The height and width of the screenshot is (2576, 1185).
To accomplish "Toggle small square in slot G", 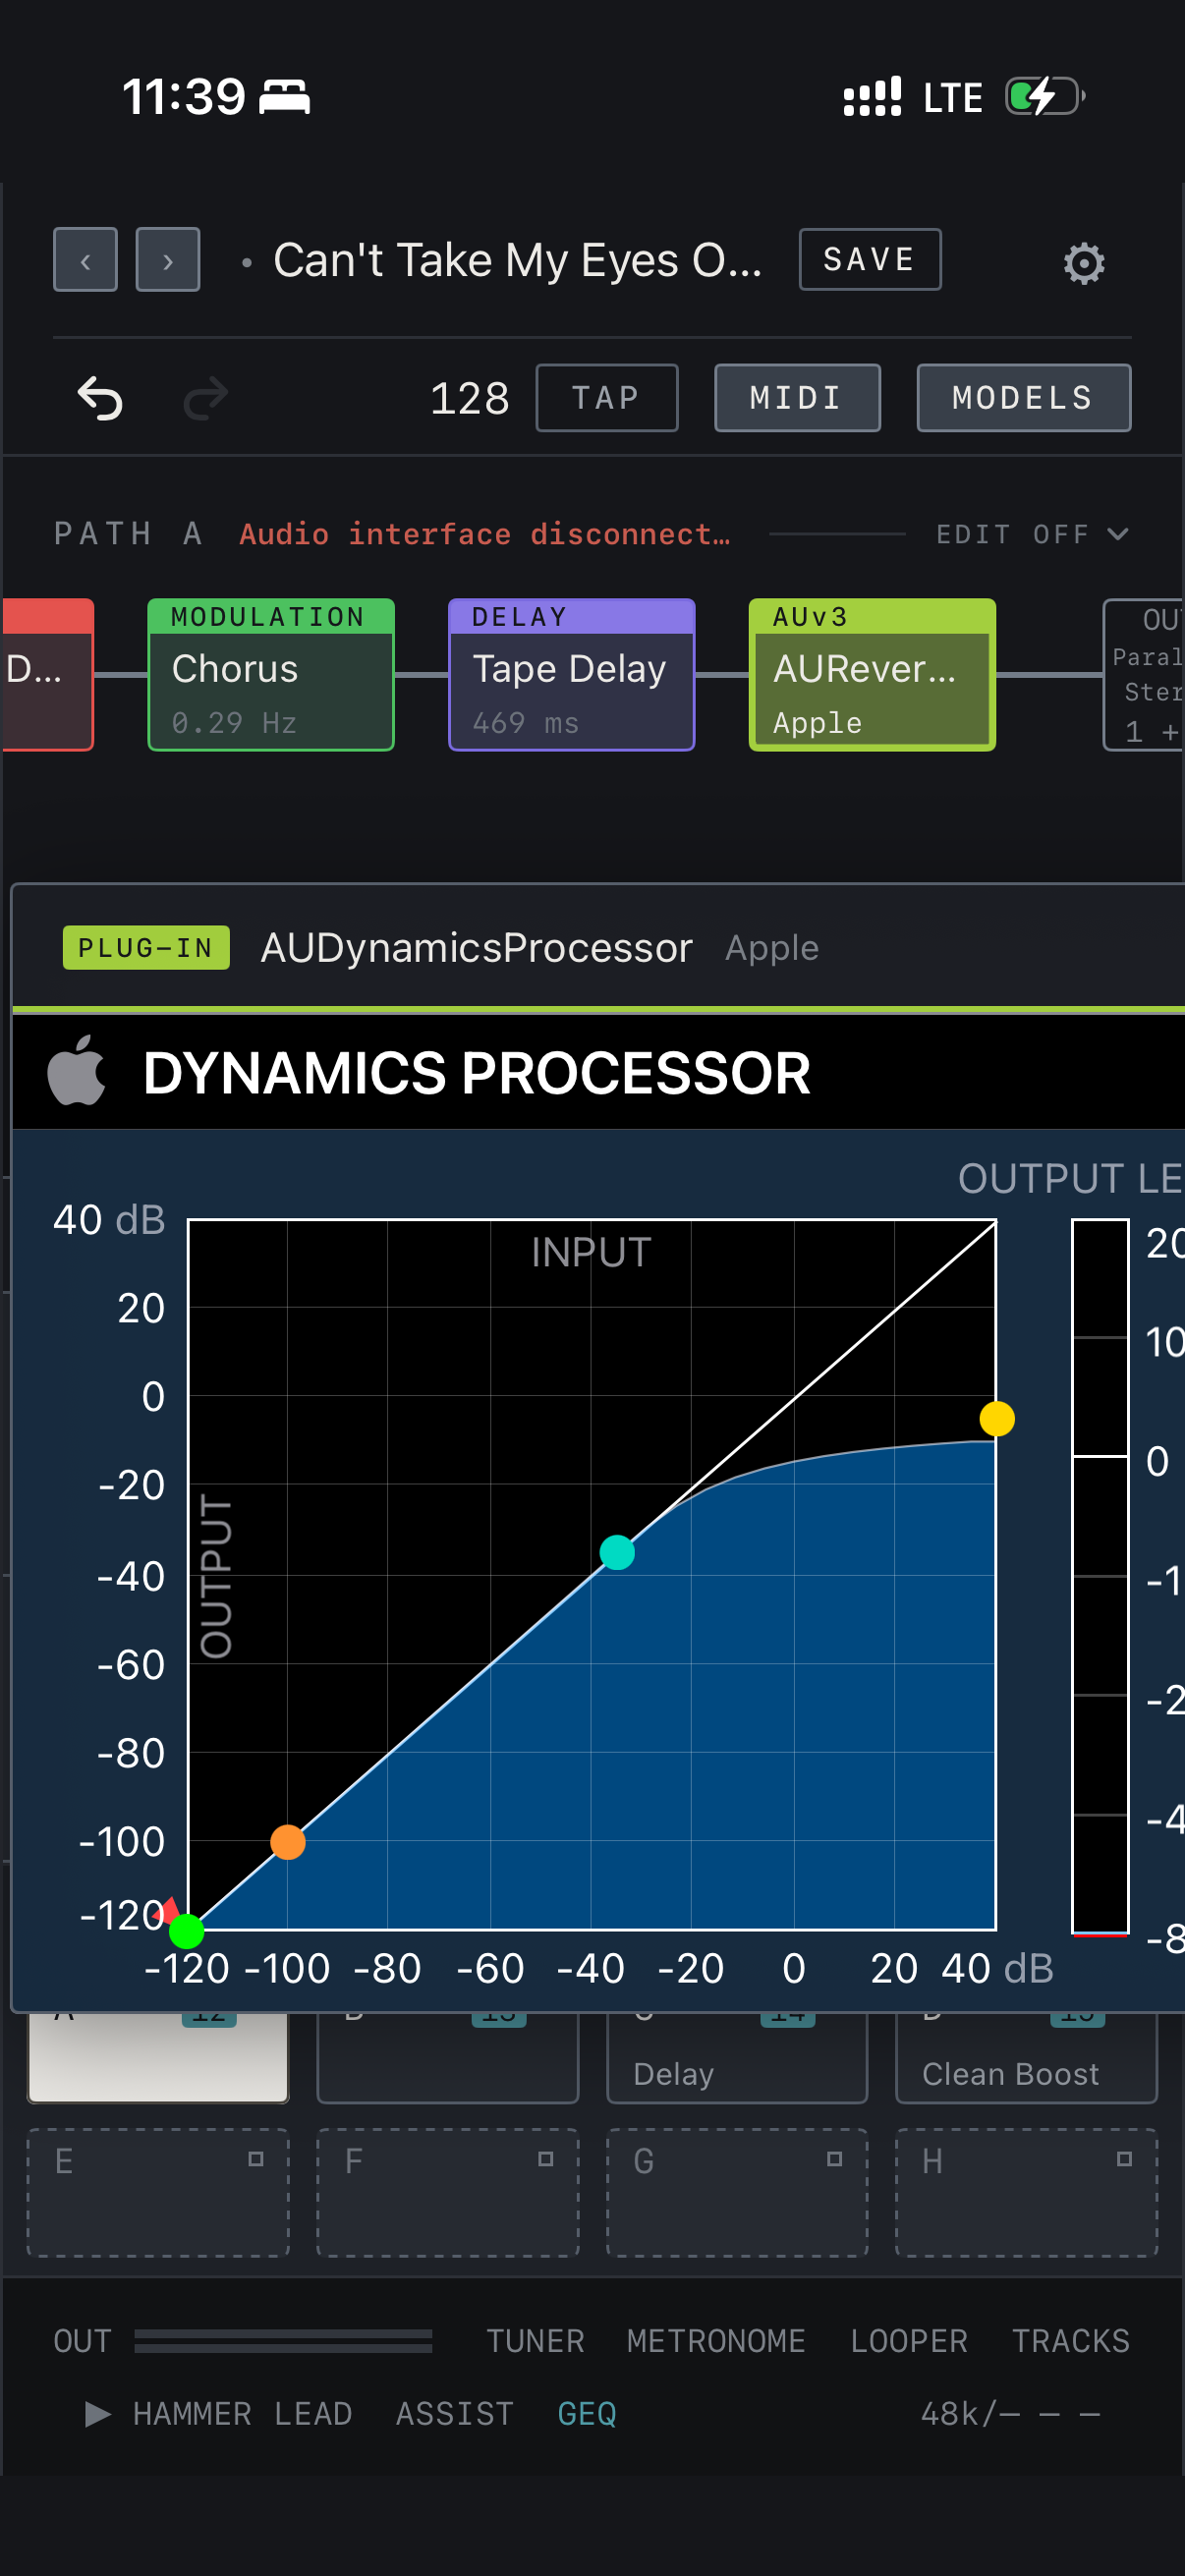I will pos(834,2159).
